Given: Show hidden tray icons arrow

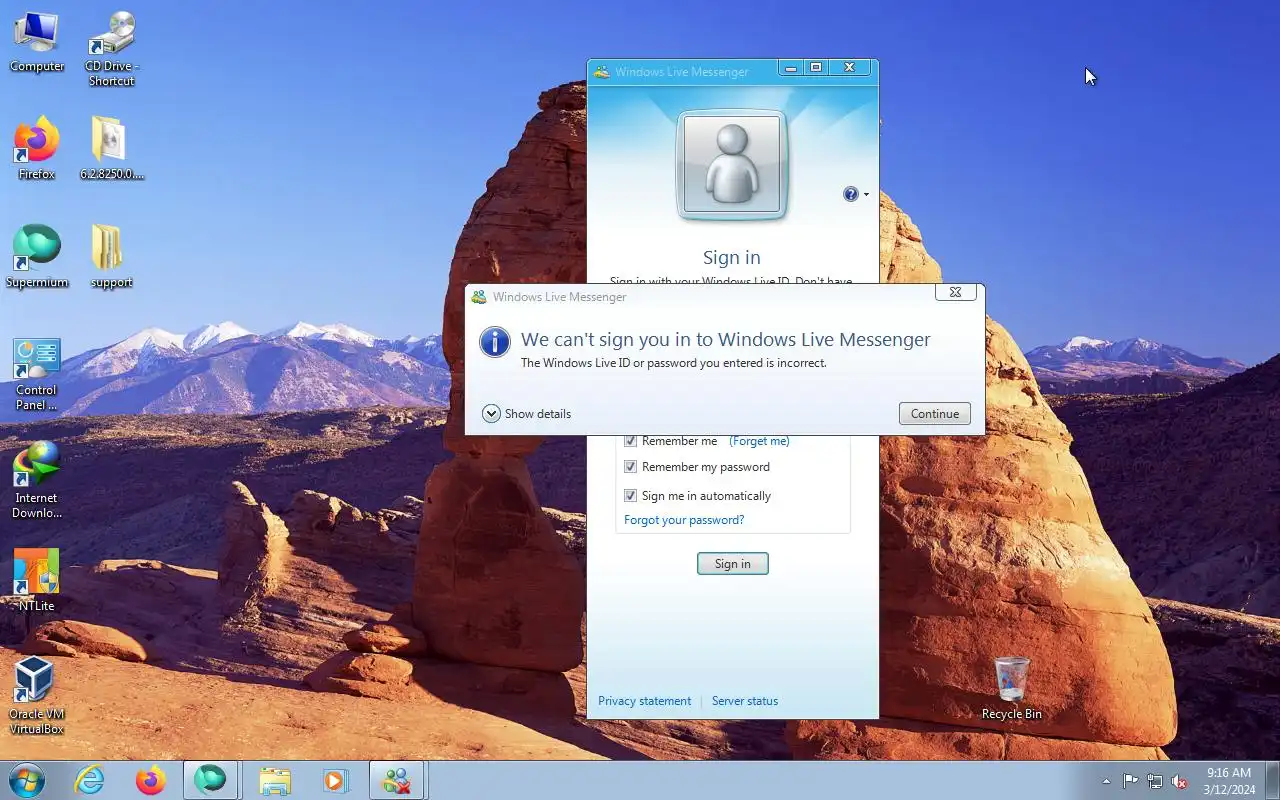Looking at the screenshot, I should pos(1106,781).
